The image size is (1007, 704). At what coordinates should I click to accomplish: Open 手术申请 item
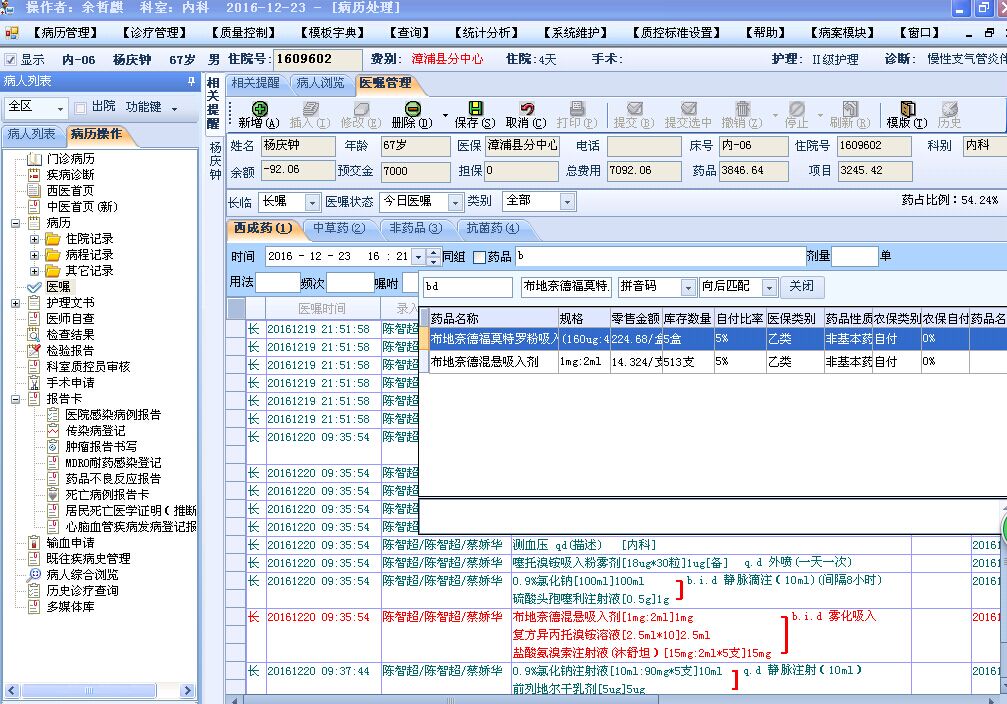pos(71,383)
